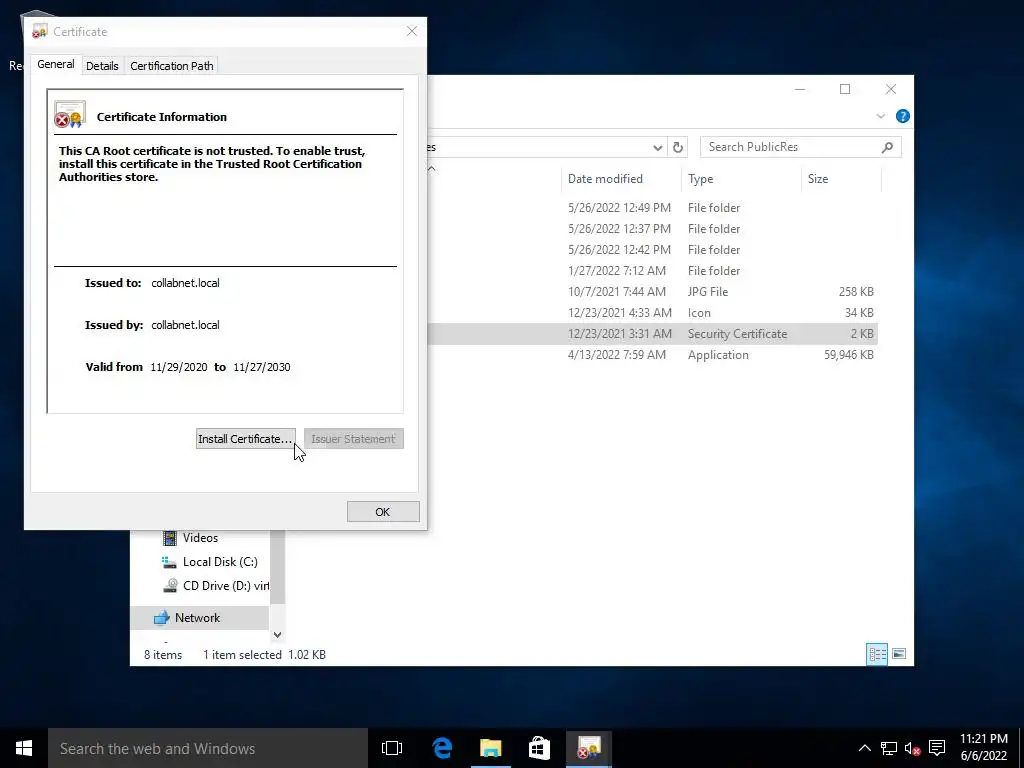
Task: Click the CD Drive (D:) disc icon
Action: 170,586
